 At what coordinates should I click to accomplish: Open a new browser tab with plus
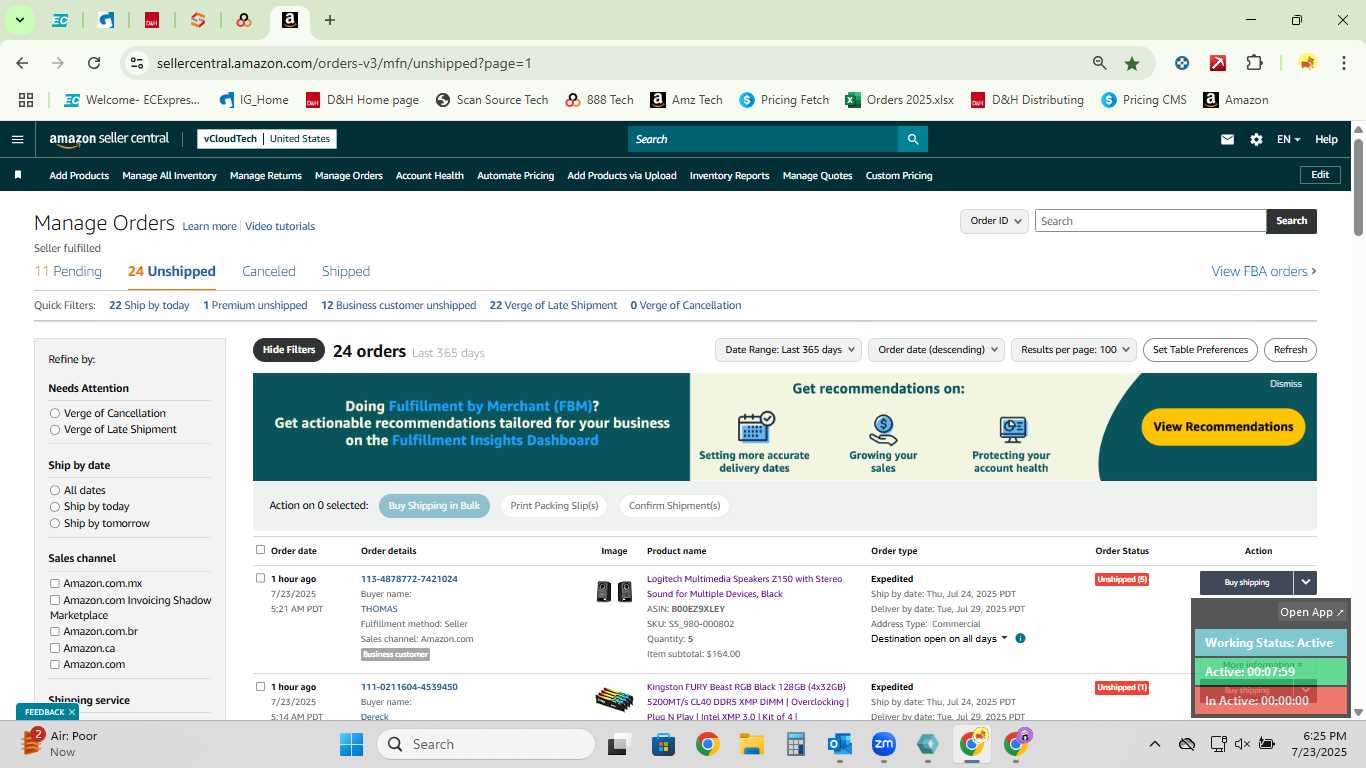click(x=330, y=20)
